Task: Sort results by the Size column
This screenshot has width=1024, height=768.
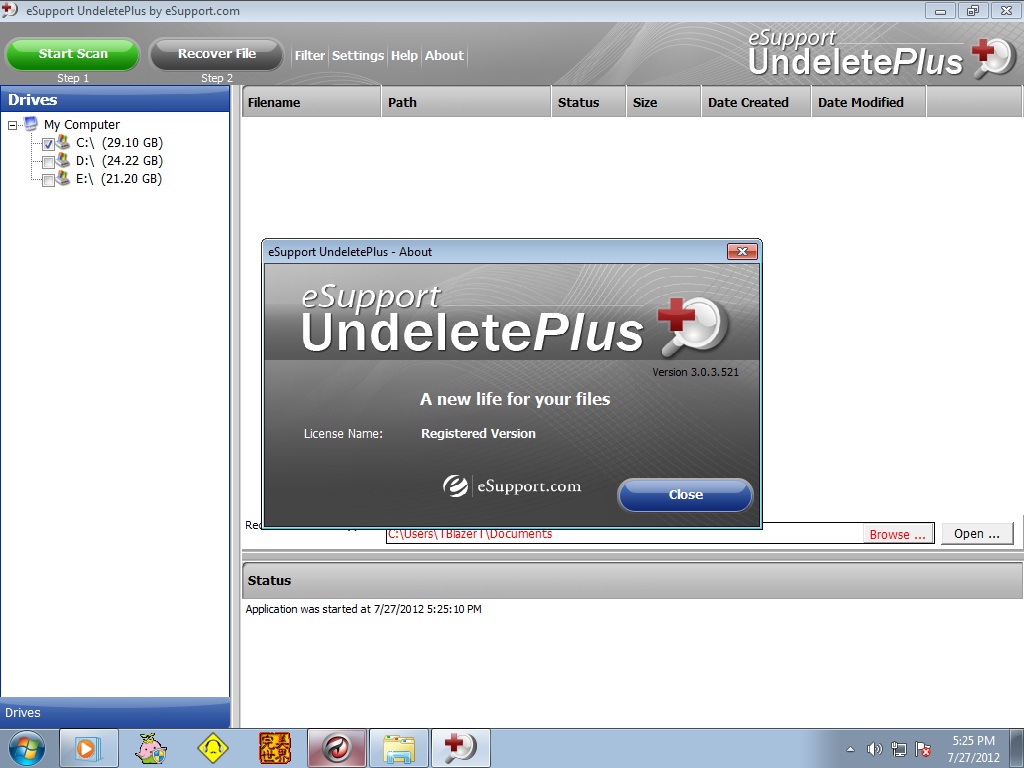Action: pos(664,102)
